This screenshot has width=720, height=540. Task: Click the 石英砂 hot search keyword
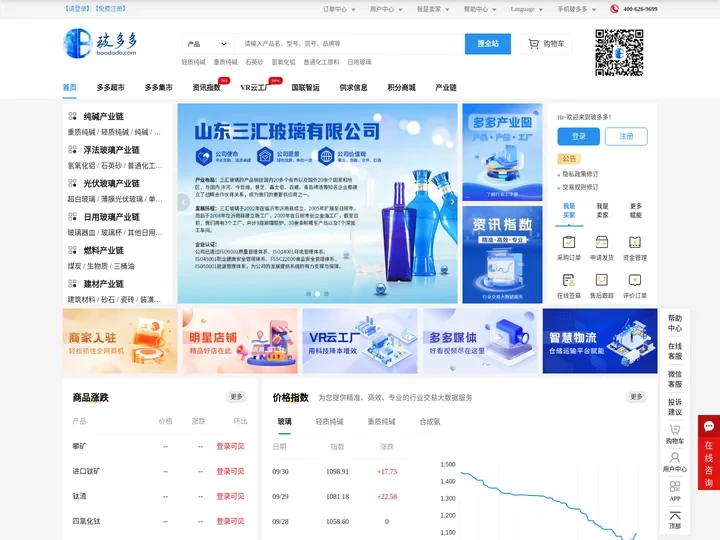254,62
